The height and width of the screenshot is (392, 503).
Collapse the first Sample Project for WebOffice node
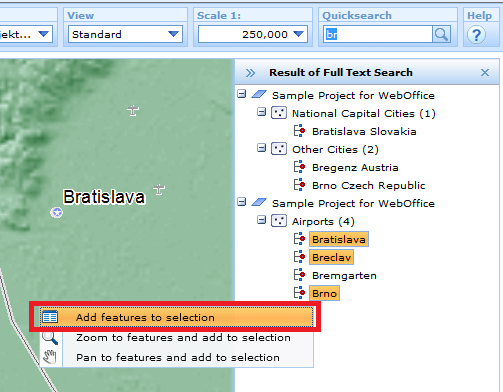pyautogui.click(x=242, y=94)
